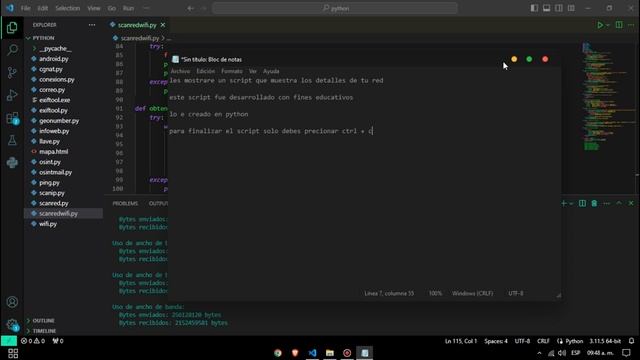Open the Archivo menu in Bloc de notas
This screenshot has height=360, width=640.
point(180,71)
